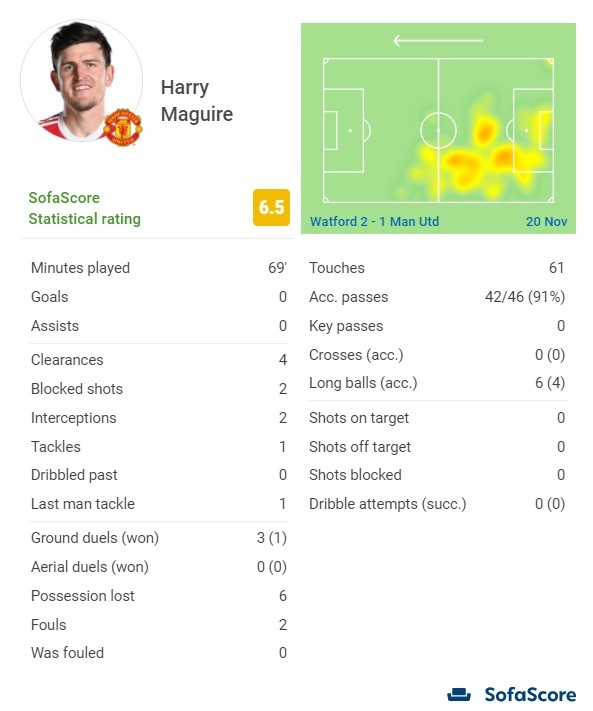Click Harry Maguire's profile photo

click(x=82, y=81)
